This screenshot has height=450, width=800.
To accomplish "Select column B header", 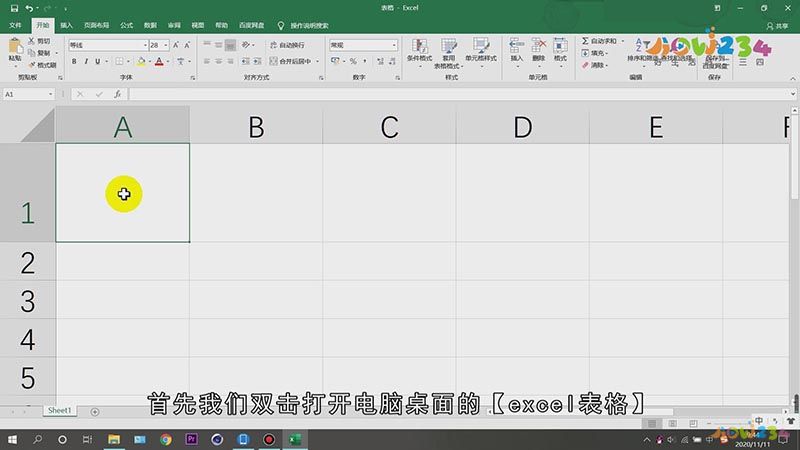I will pos(256,126).
